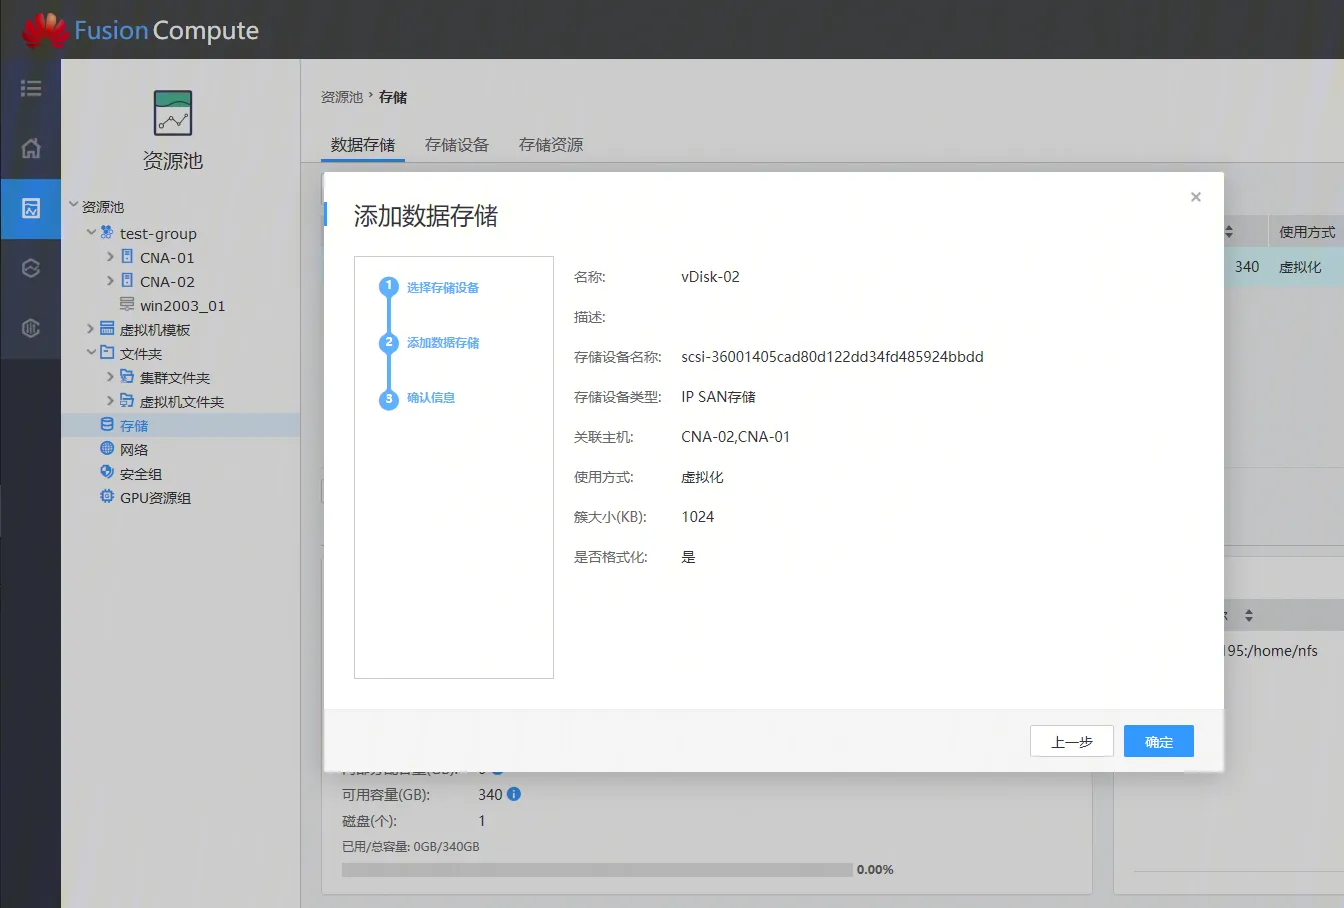This screenshot has height=908, width=1344.
Task: Select win2003_01 virtual machine in tree
Action: point(182,306)
